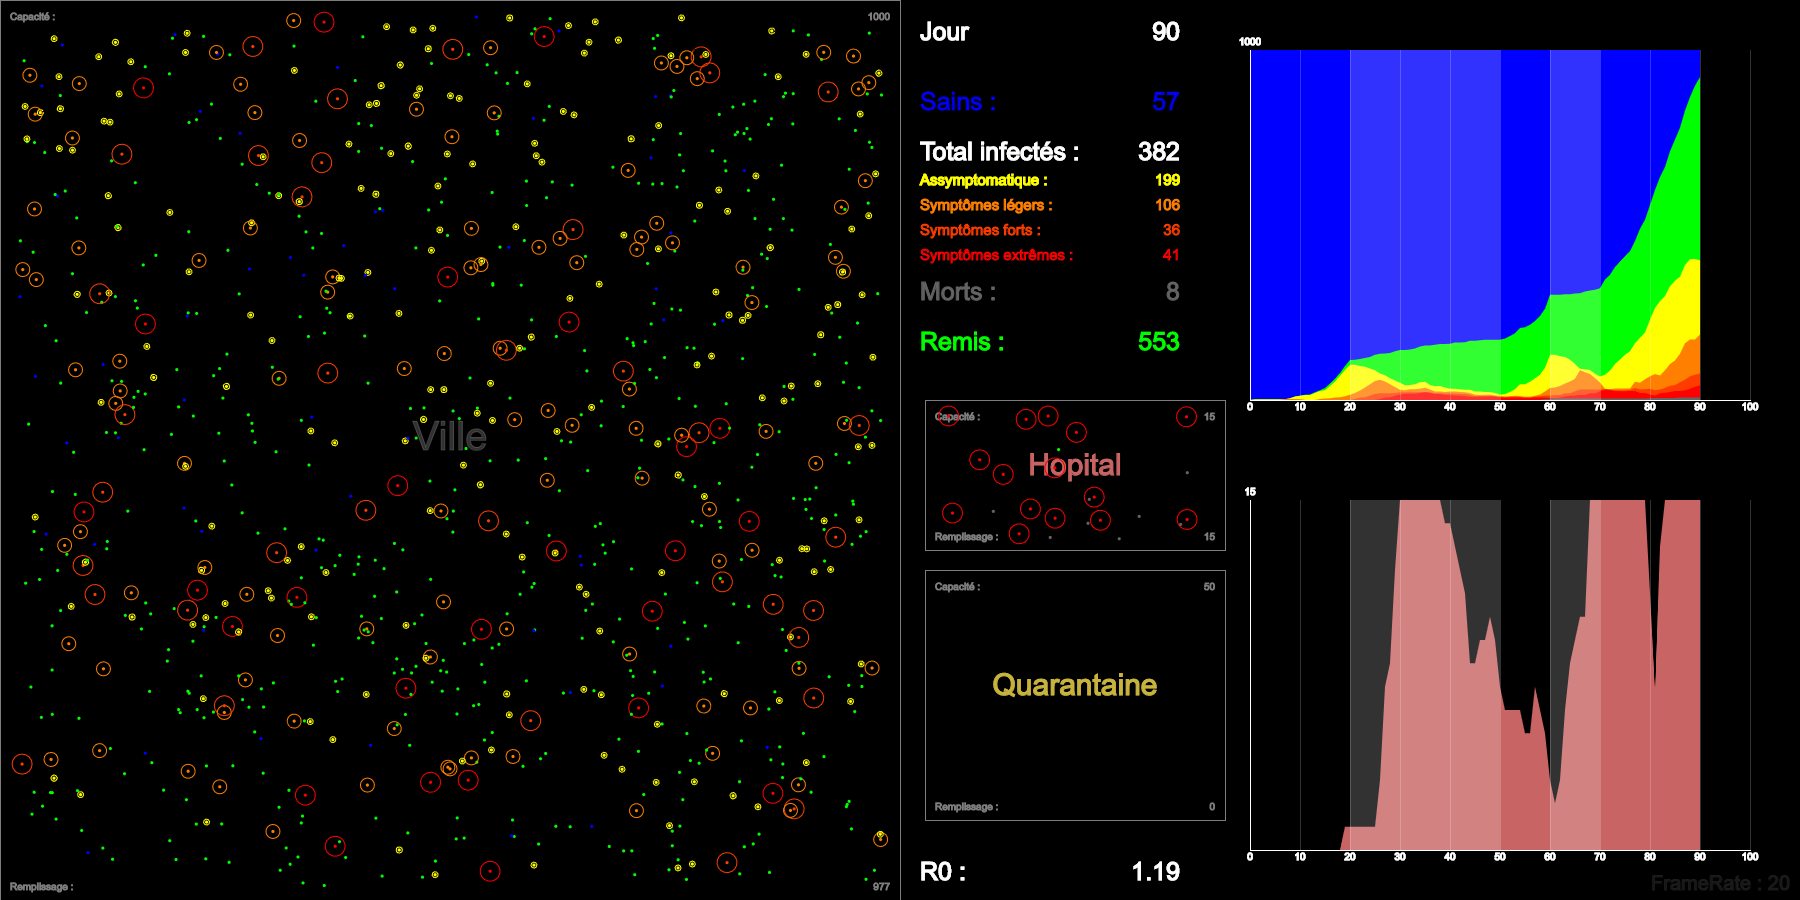The image size is (1800, 900).
Task: Click the red-circled case near the Hopital label
Action: [x=1055, y=468]
